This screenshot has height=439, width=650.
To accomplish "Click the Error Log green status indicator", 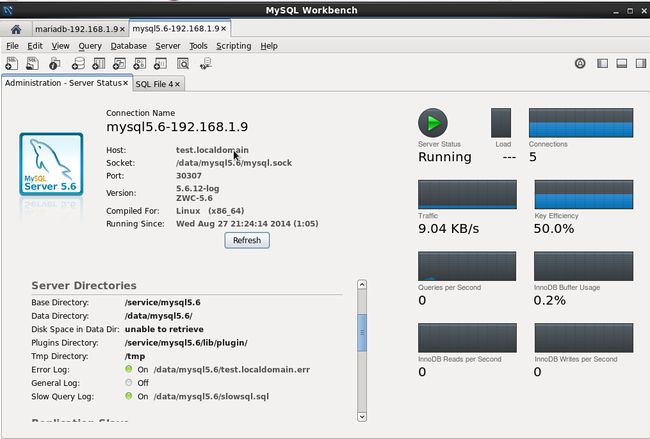I will [129, 369].
